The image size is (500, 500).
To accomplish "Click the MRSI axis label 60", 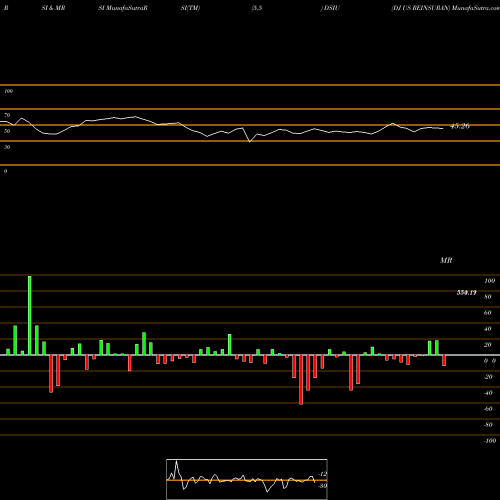I will [488, 313].
